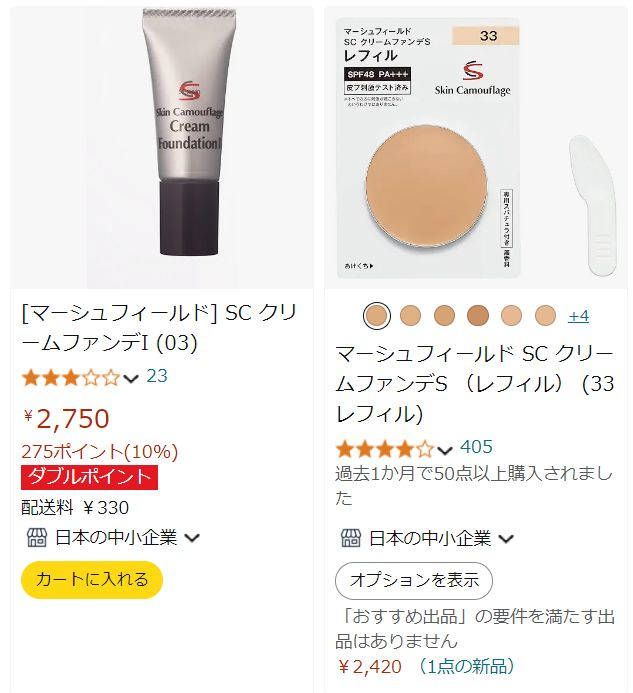The image size is (633, 693).
Task: Open the 23 reviews count link
Action: point(157,376)
